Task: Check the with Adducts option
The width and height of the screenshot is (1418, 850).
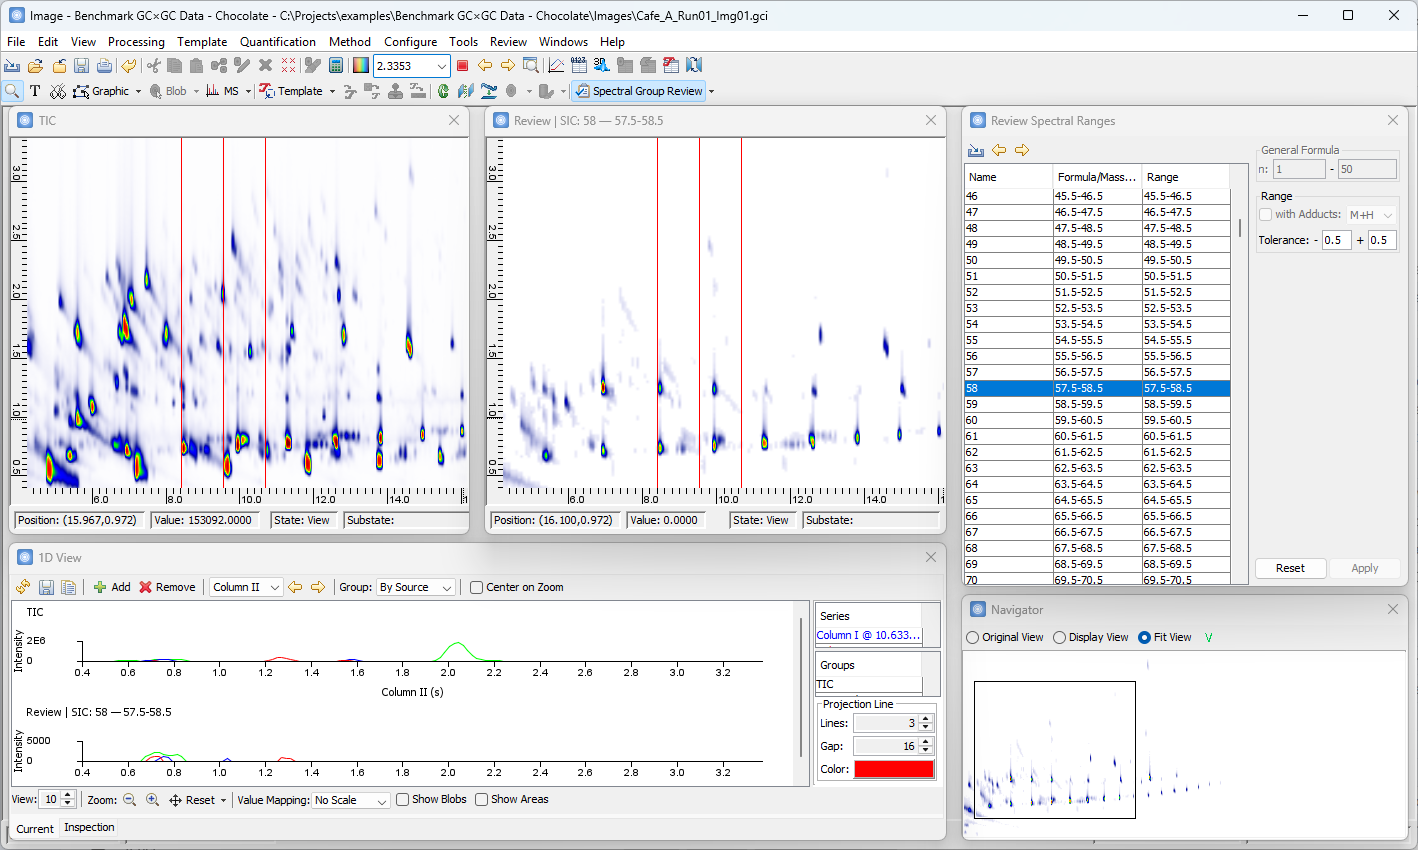Action: 1266,214
